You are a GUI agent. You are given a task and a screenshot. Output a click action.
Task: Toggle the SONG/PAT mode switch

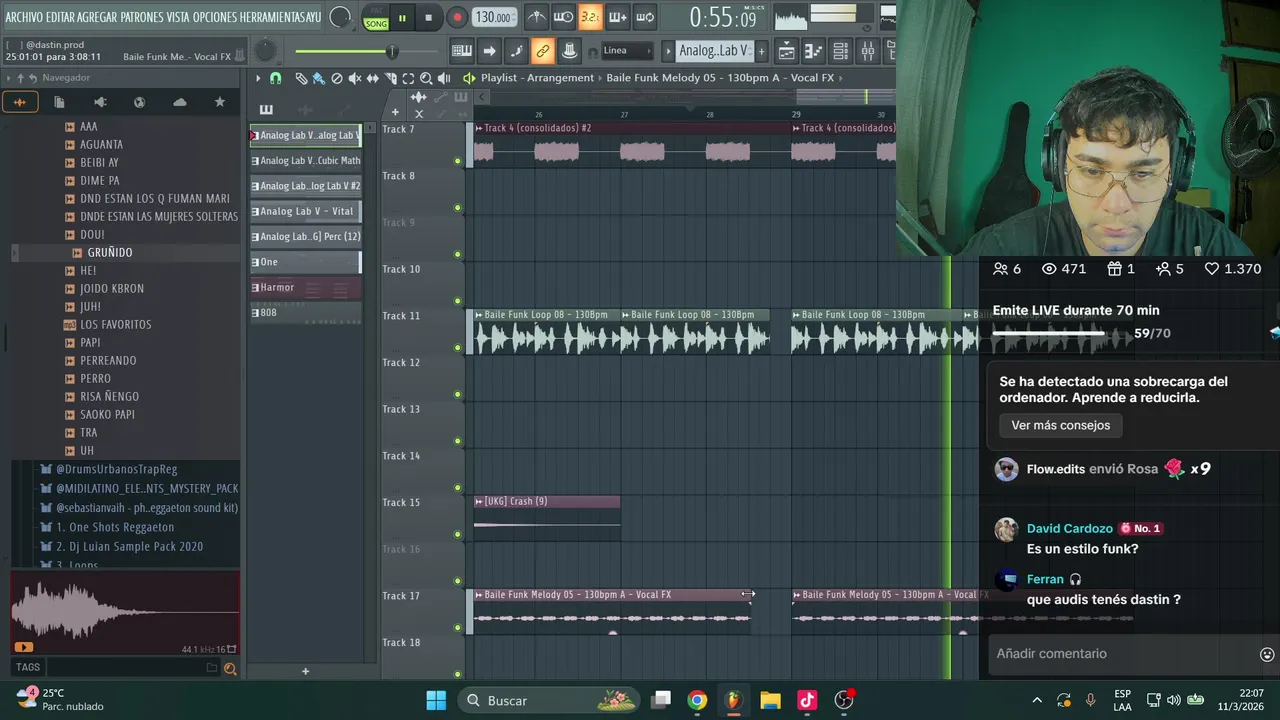click(x=376, y=18)
